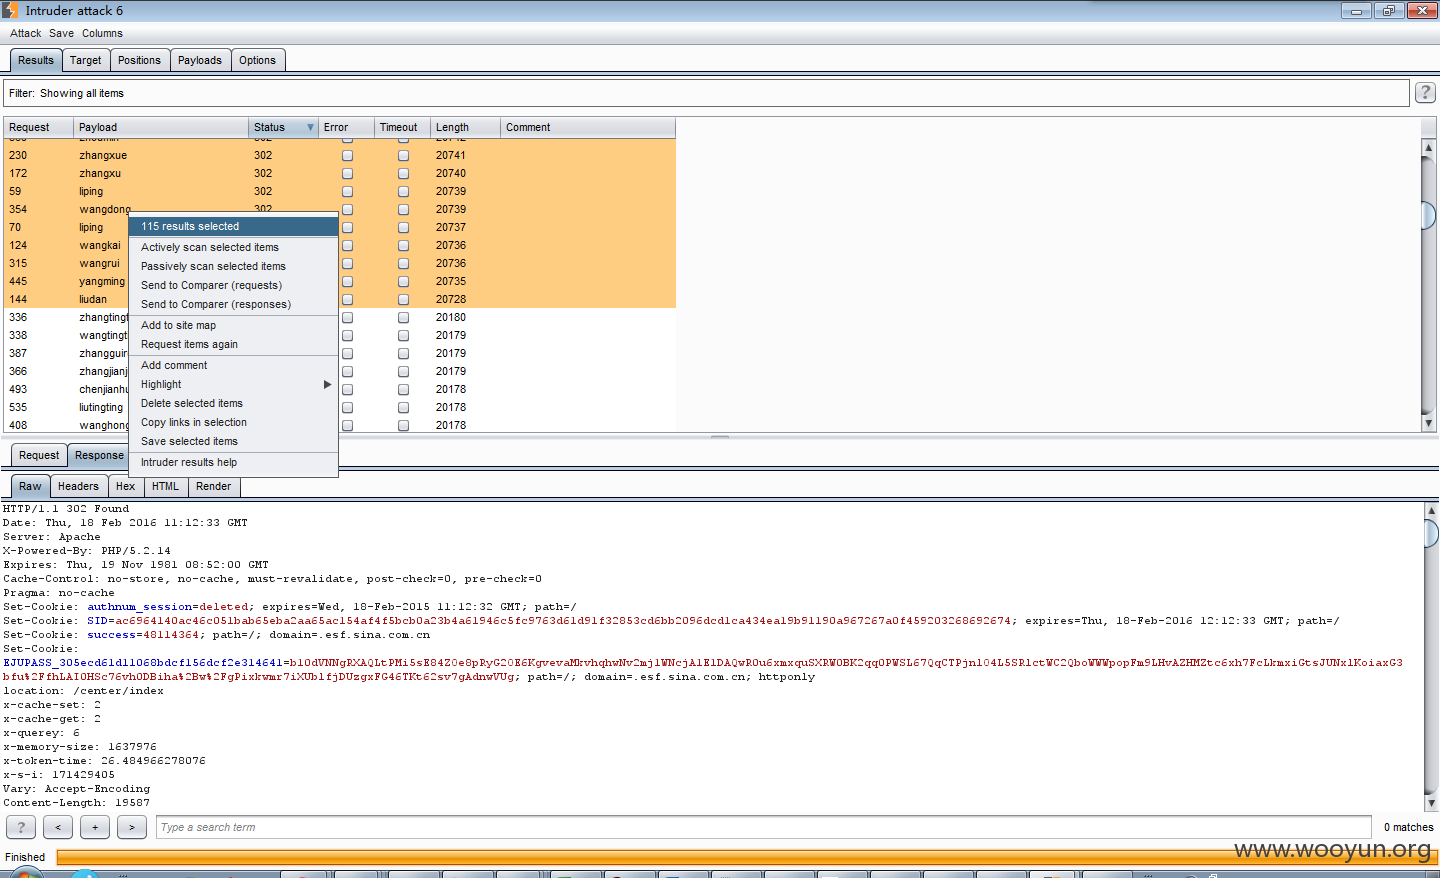The height and width of the screenshot is (878, 1440).
Task: Sort by Payload column header
Action: pos(161,127)
